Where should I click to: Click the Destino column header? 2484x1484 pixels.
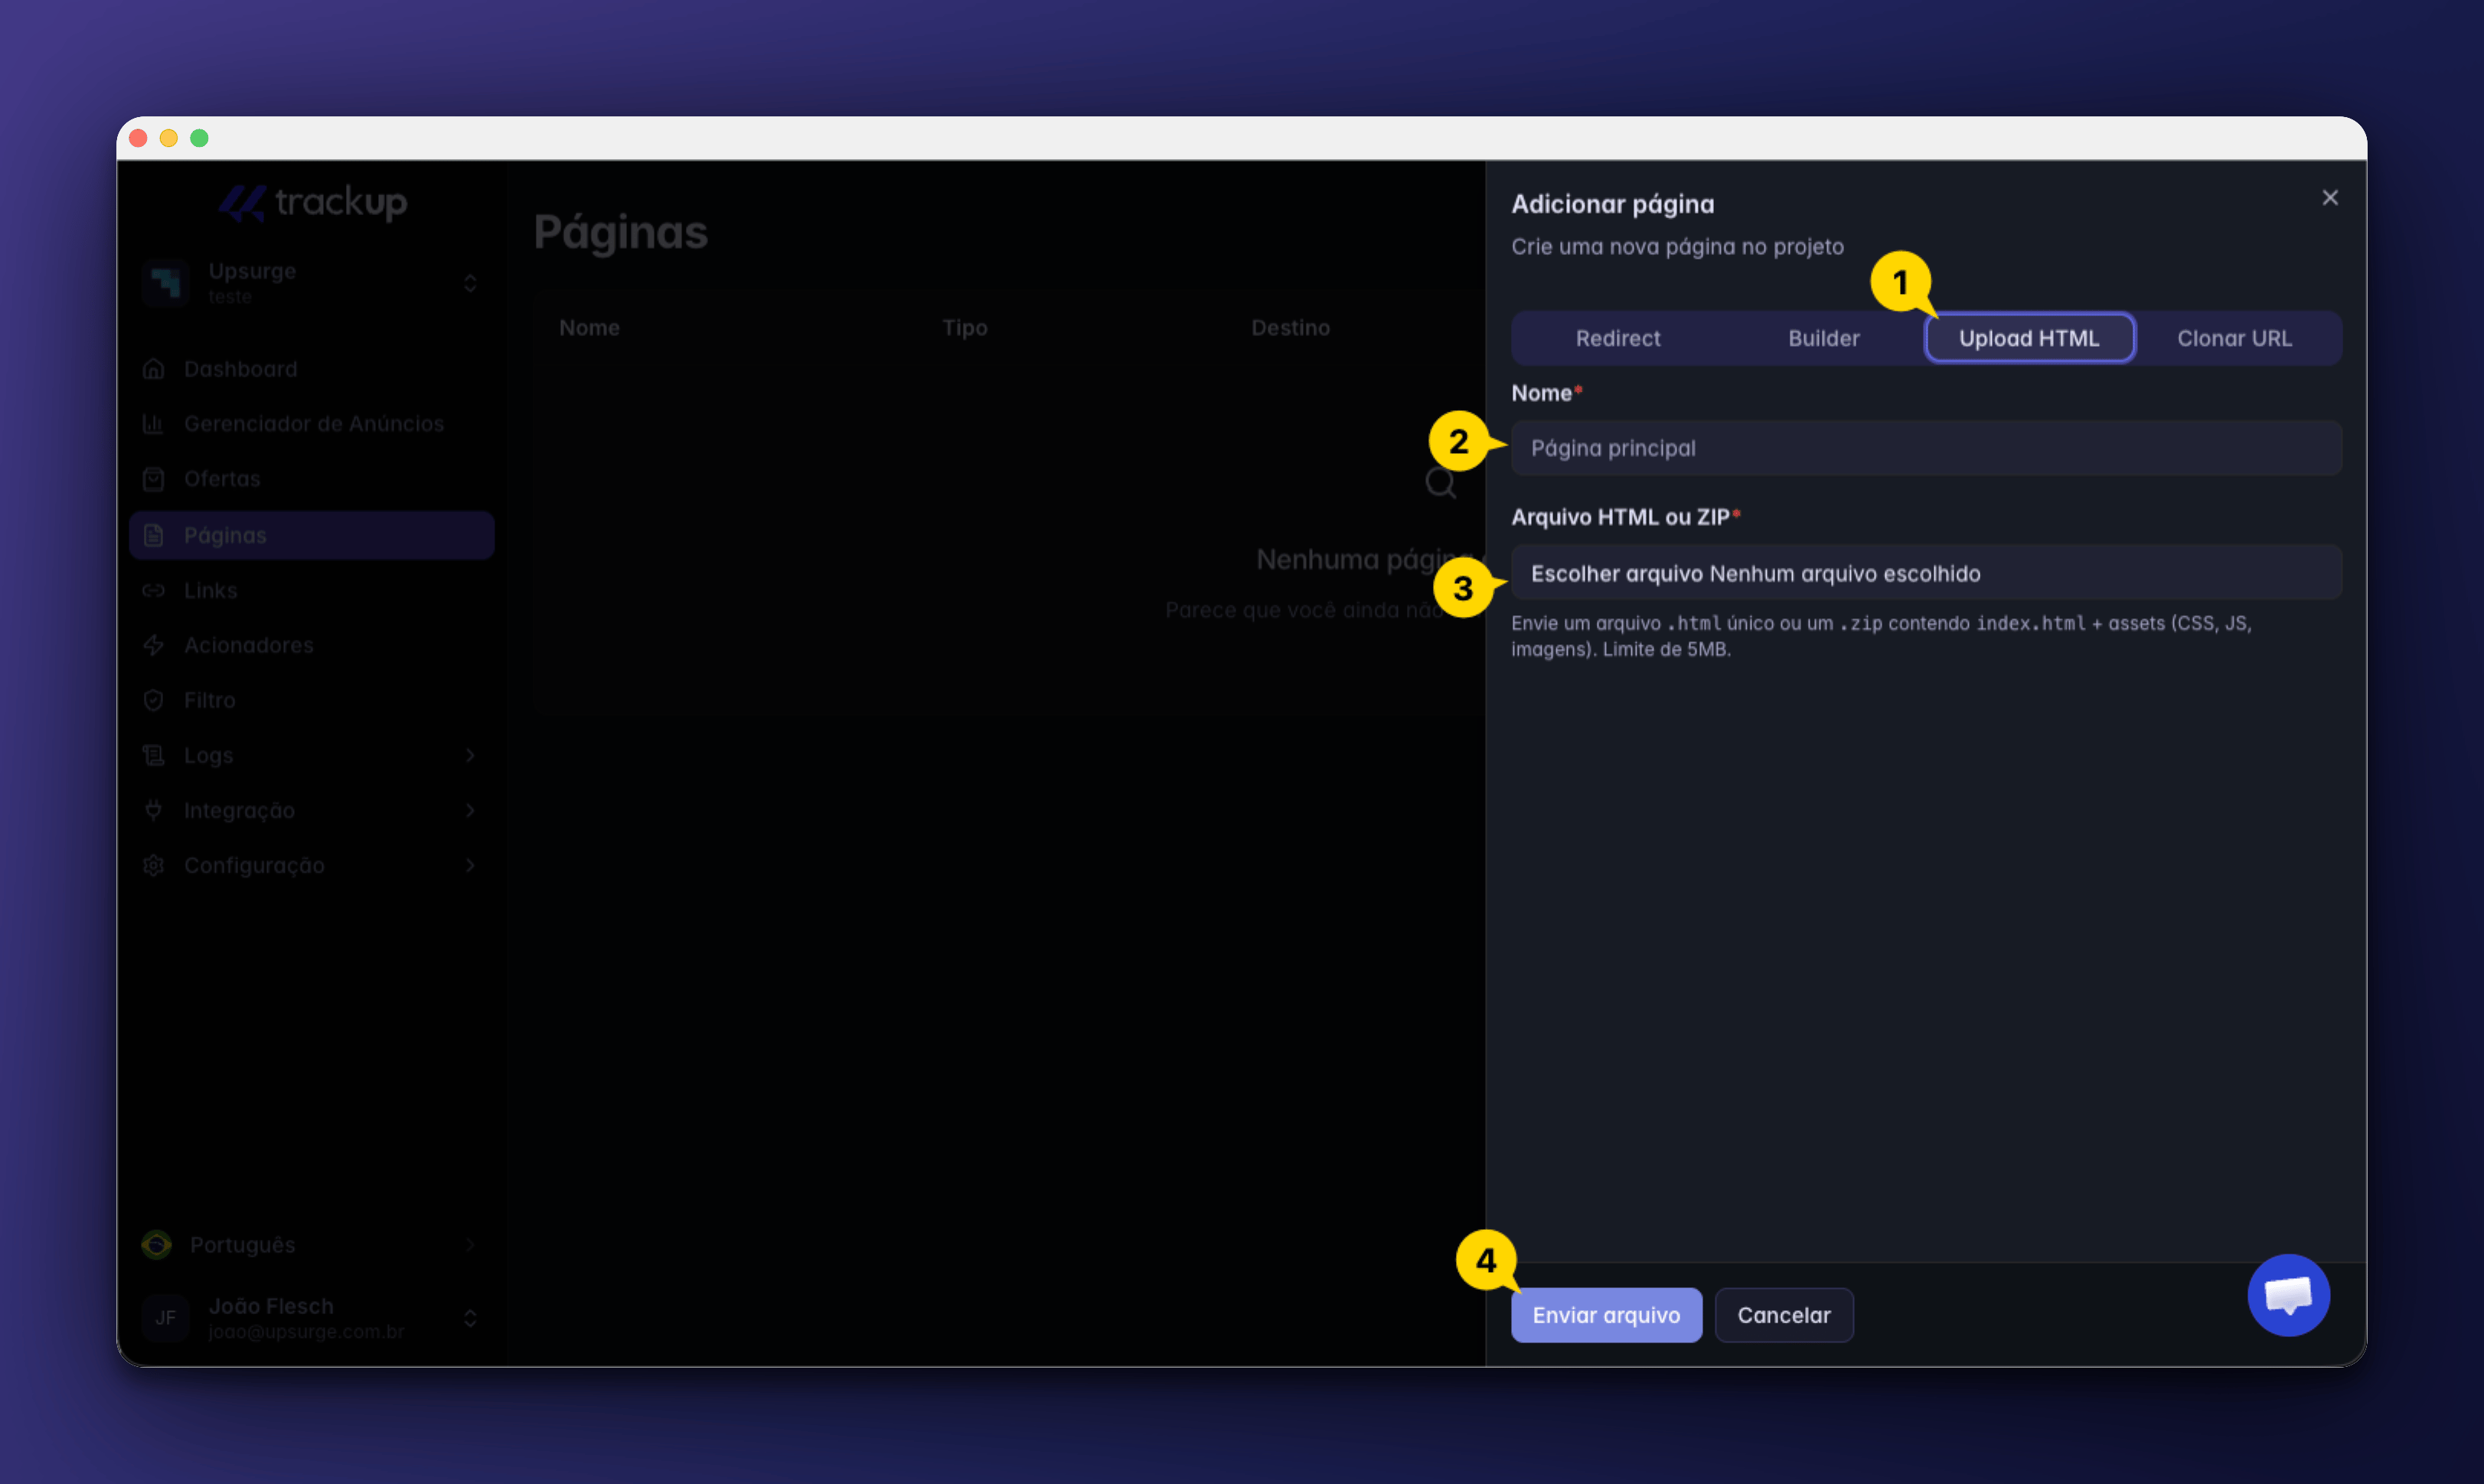tap(1290, 328)
